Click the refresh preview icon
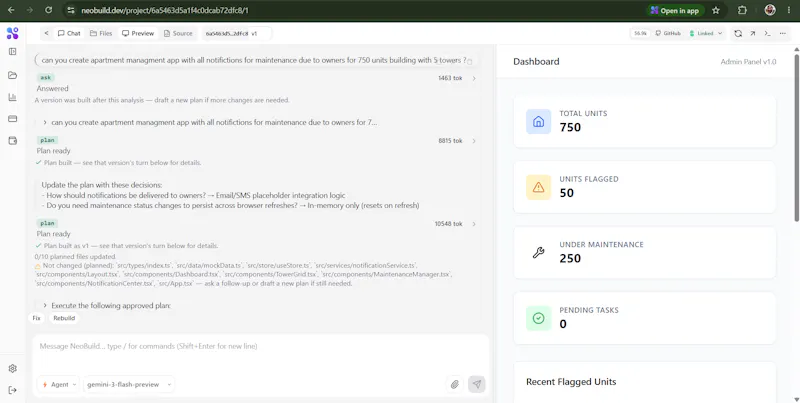The image size is (800, 403). (738, 33)
